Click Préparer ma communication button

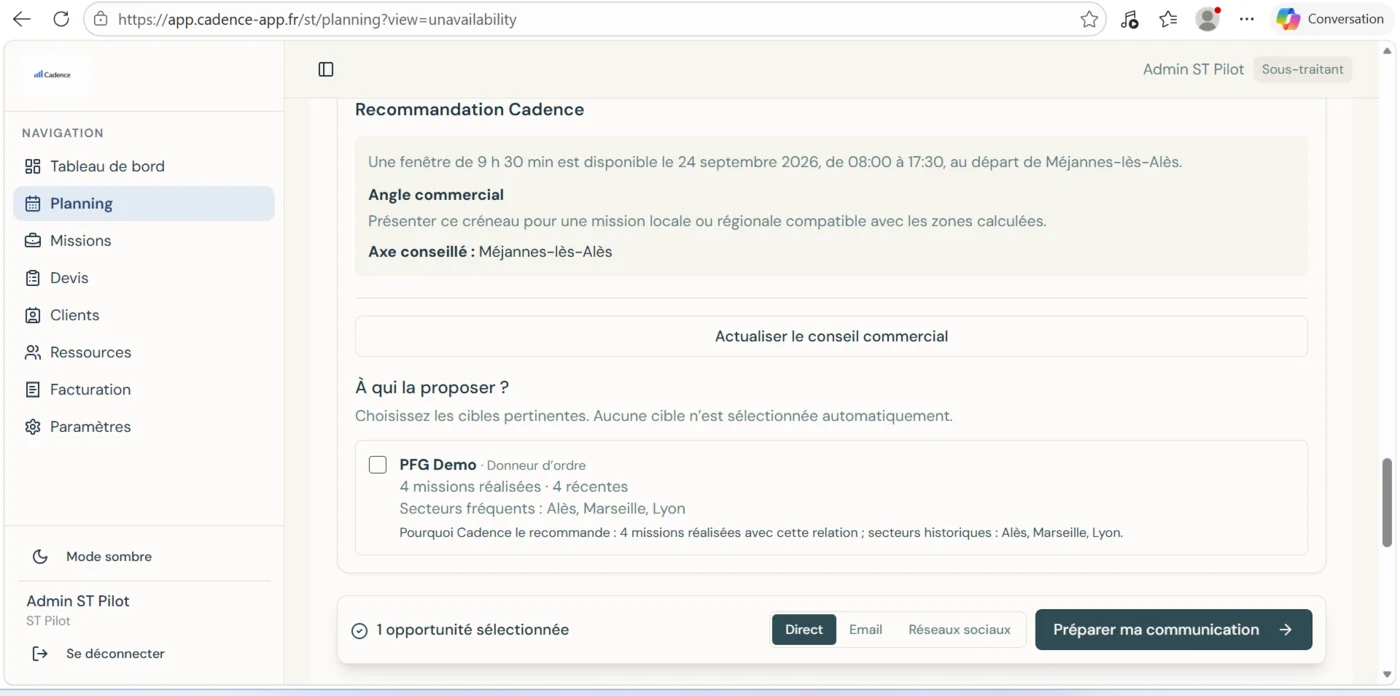pyautogui.click(x=1173, y=630)
